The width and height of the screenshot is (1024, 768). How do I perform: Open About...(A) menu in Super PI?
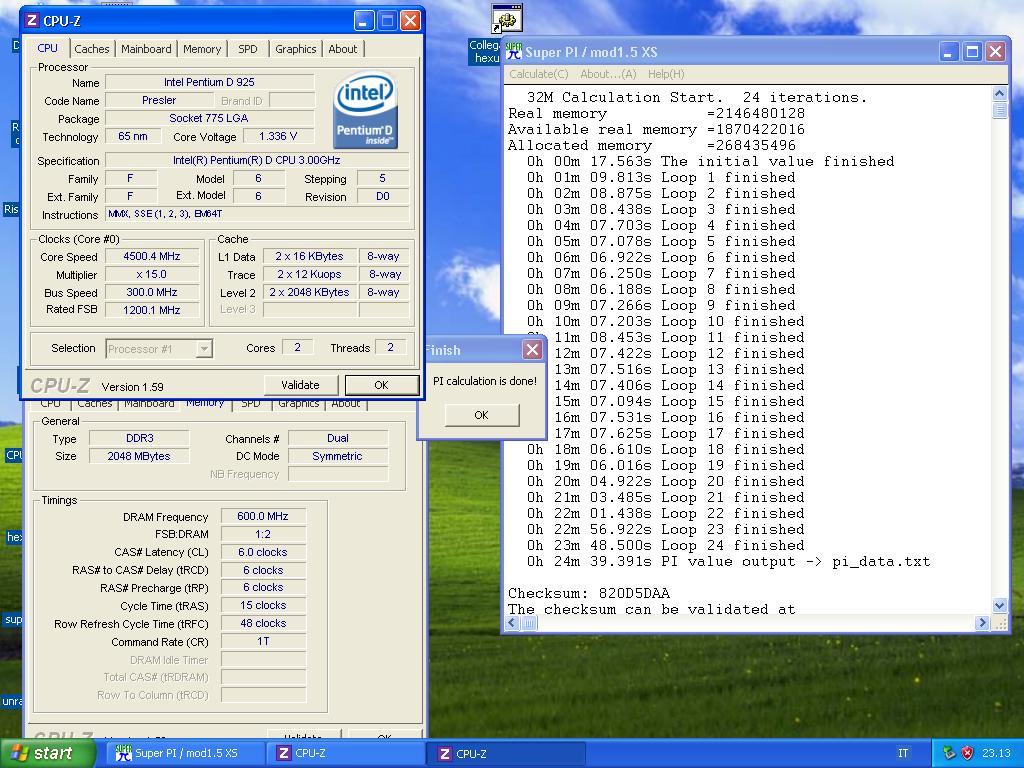tap(608, 74)
